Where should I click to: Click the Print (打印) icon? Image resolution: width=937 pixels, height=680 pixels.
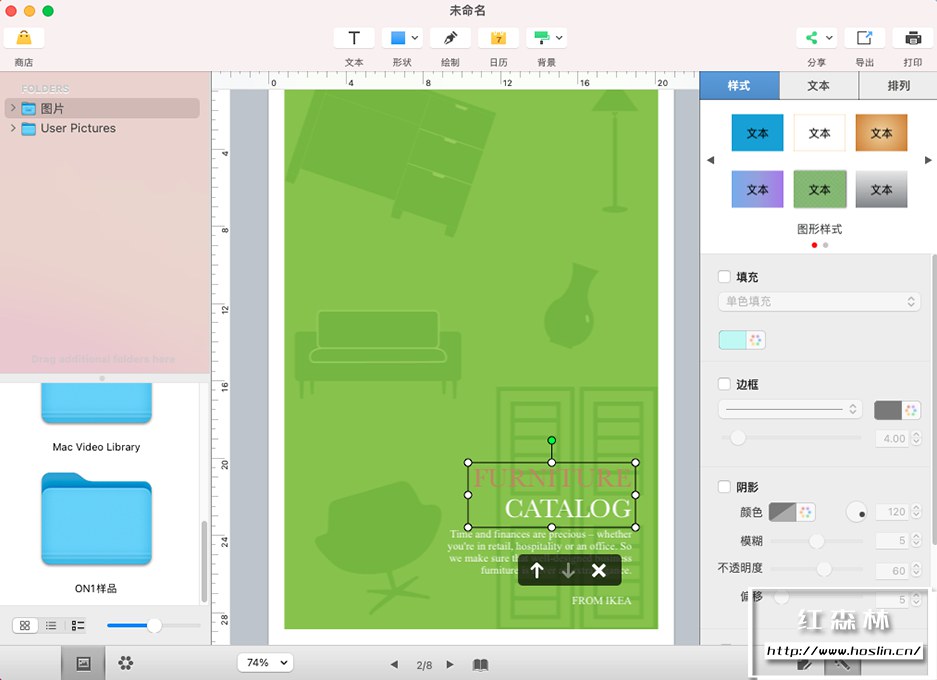click(912, 38)
